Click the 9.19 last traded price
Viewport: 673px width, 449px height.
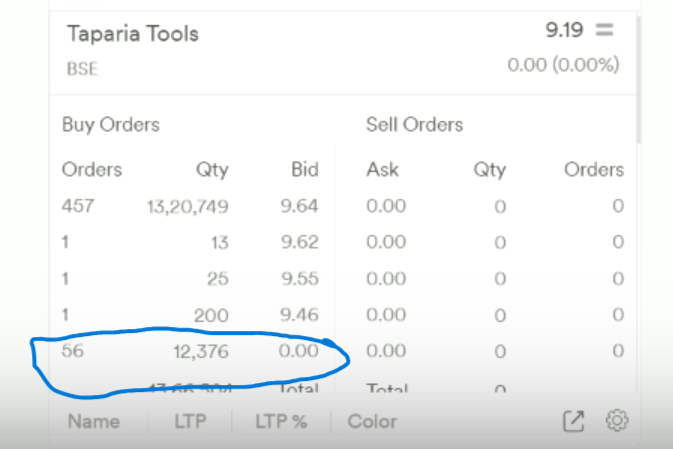coord(564,30)
